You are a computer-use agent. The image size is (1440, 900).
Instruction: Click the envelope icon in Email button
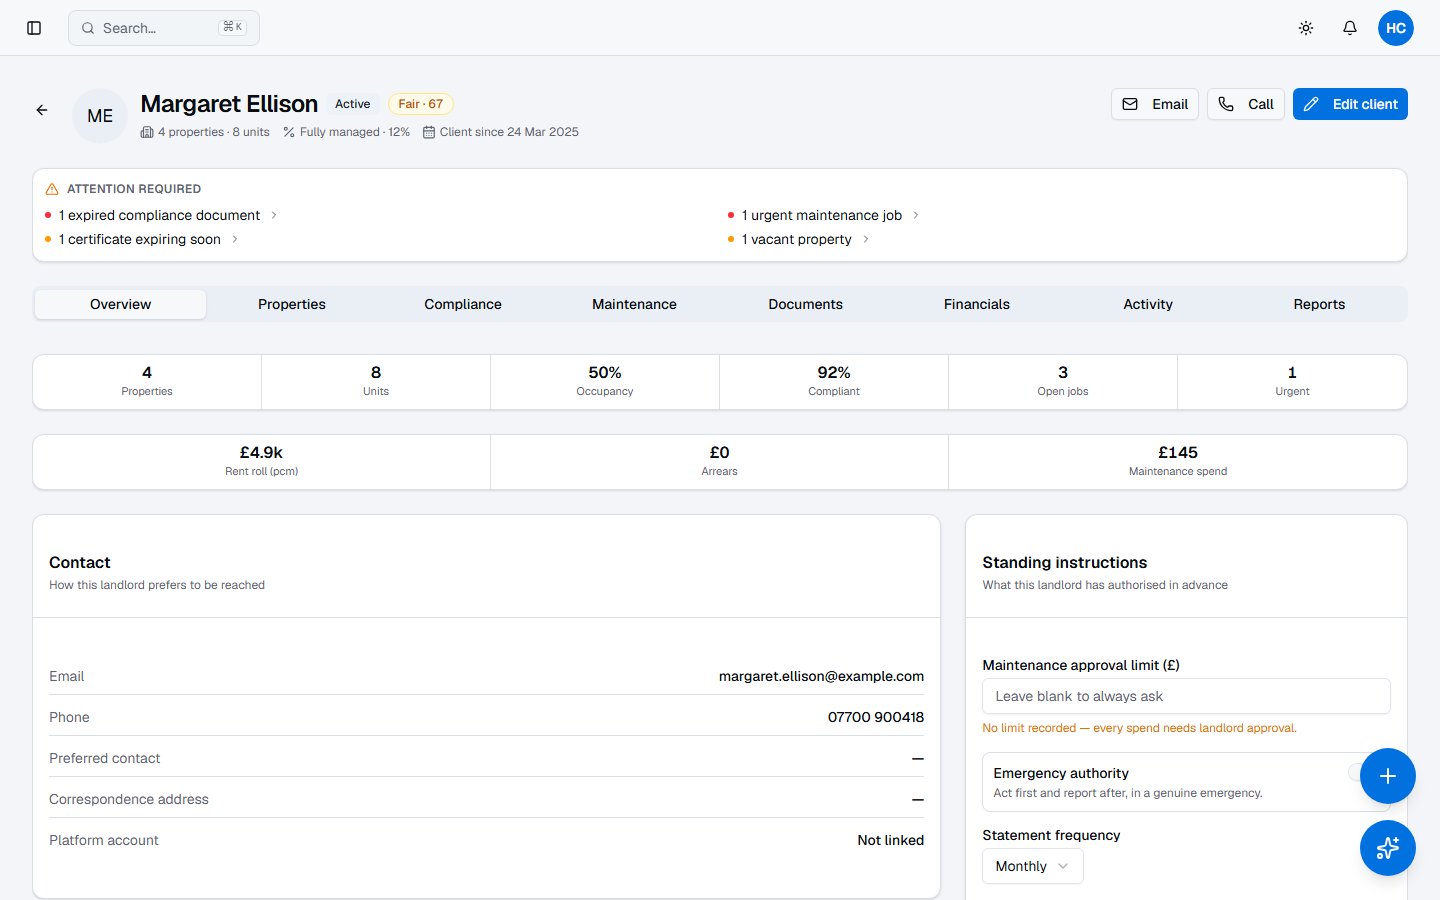click(1130, 104)
